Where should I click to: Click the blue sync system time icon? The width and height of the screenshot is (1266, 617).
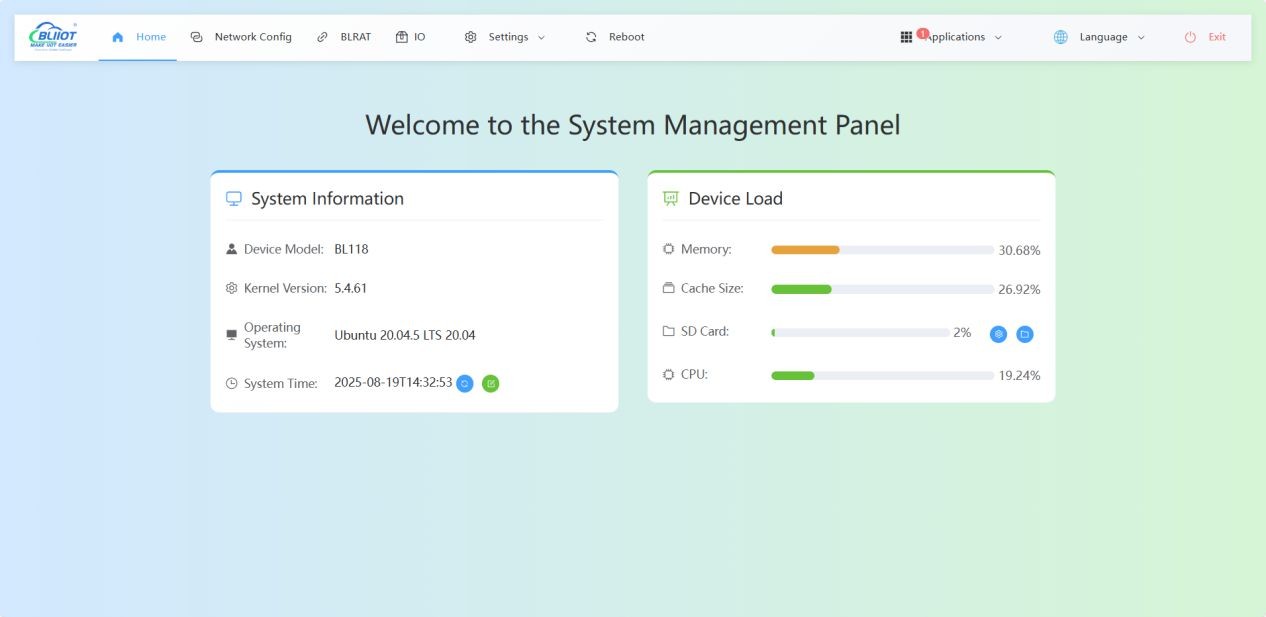click(465, 383)
